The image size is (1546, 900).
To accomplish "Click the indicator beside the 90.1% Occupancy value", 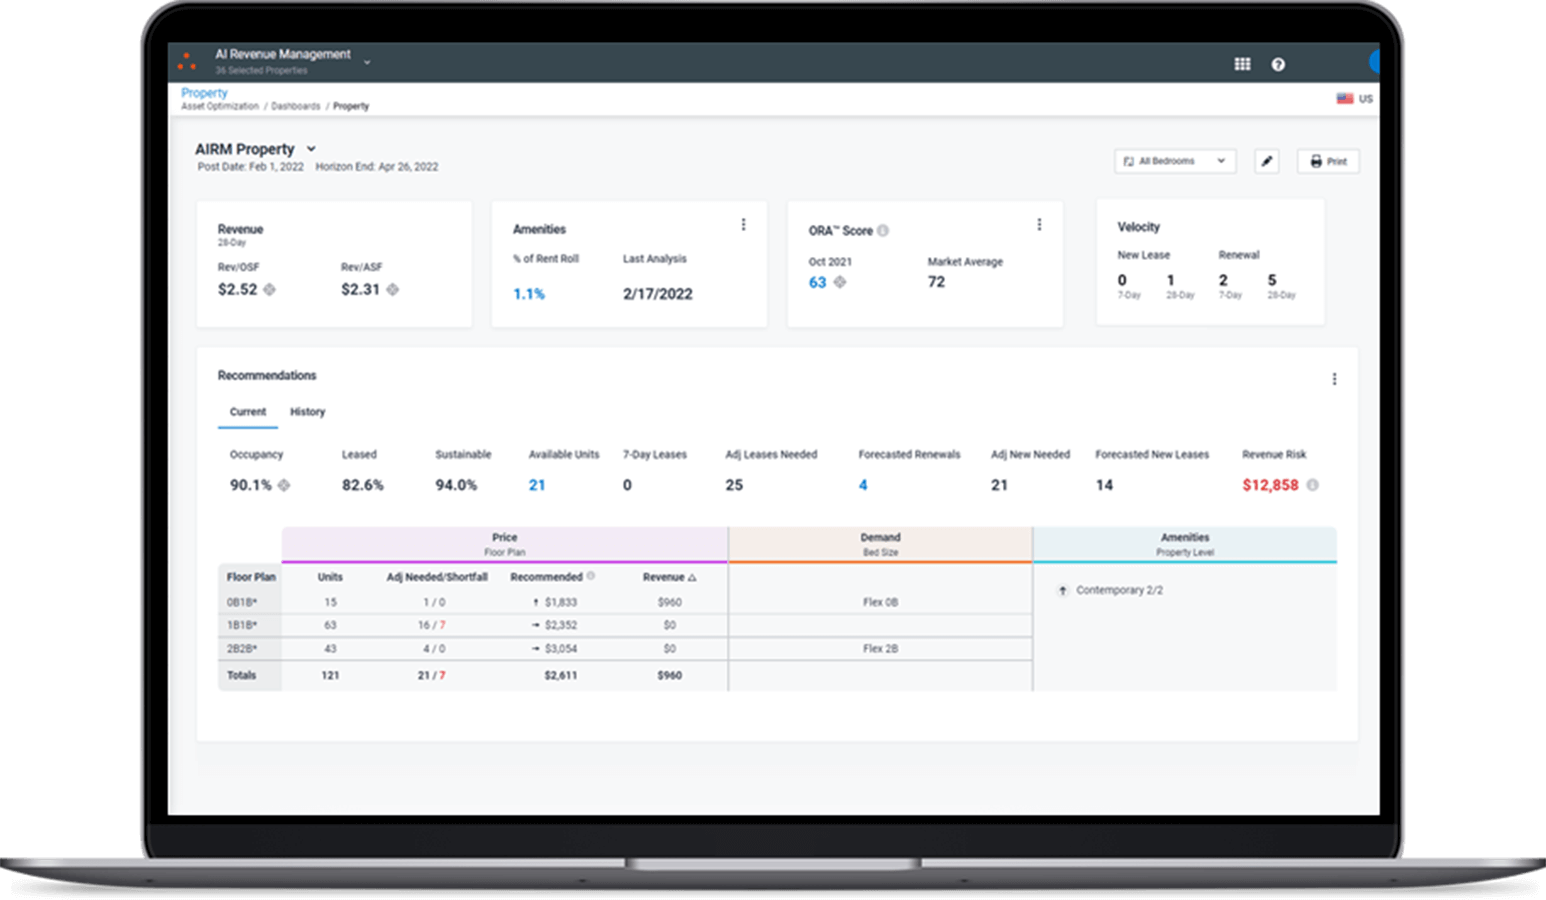I will [284, 485].
